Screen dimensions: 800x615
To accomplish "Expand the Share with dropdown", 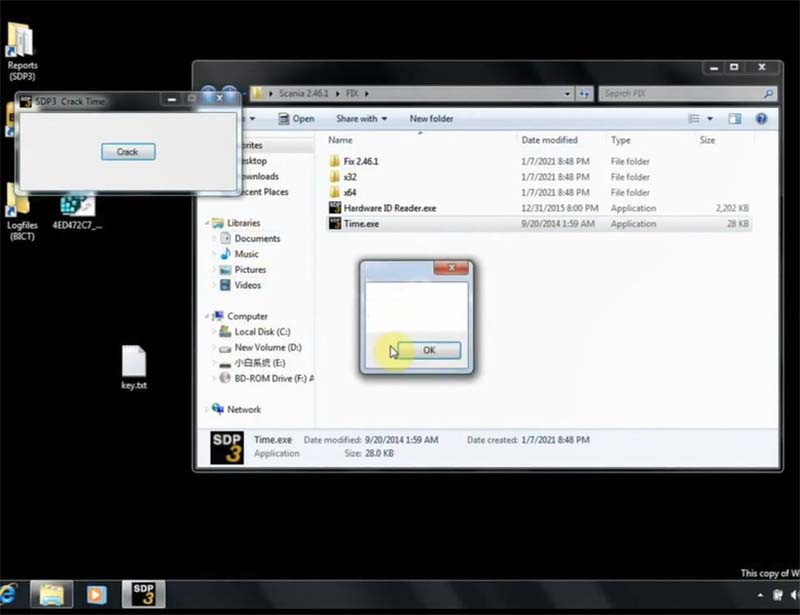I will (x=361, y=118).
